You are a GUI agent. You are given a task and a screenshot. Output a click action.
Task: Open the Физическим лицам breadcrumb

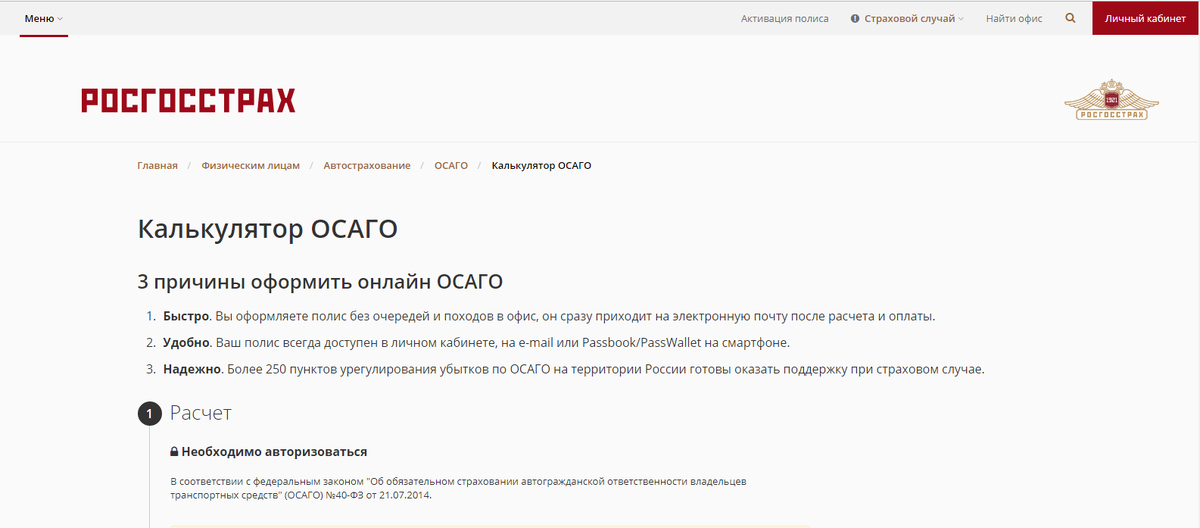click(250, 165)
